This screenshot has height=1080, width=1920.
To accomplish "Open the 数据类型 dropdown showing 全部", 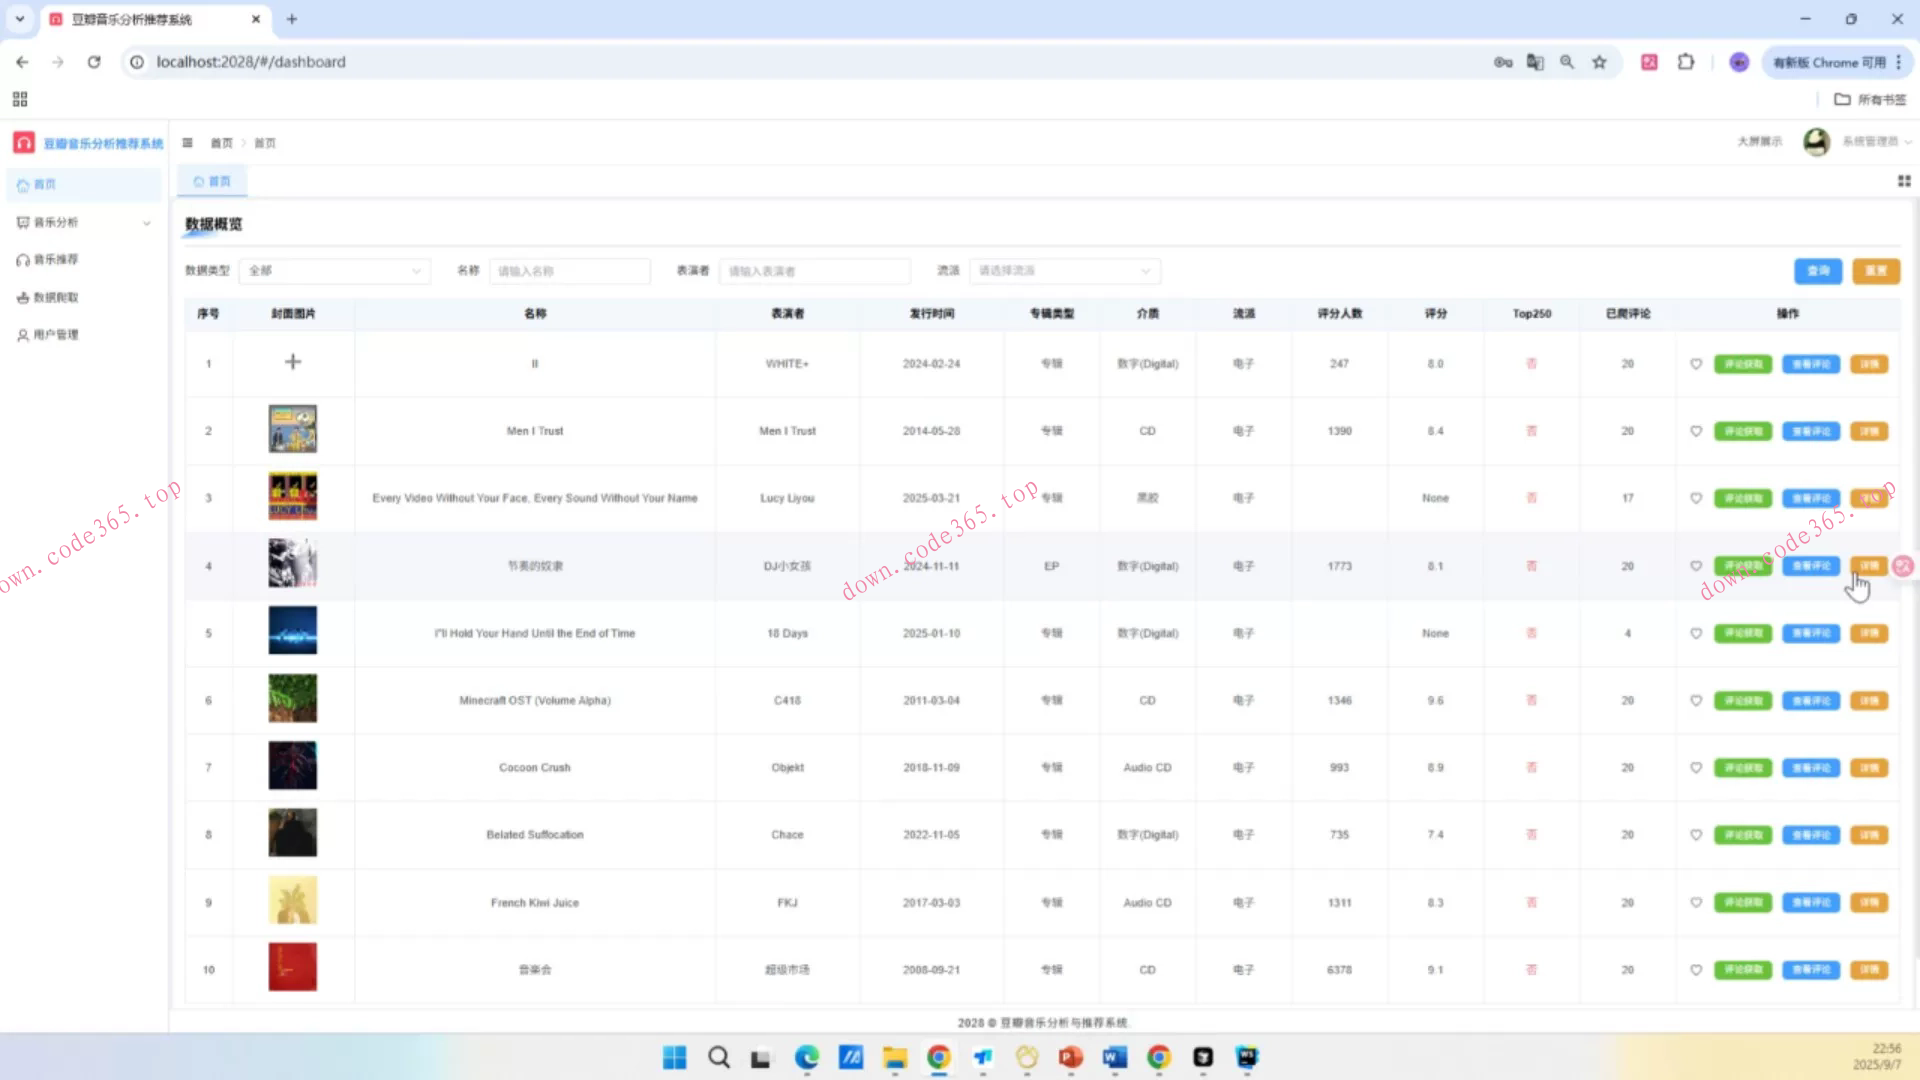I will click(x=334, y=271).
